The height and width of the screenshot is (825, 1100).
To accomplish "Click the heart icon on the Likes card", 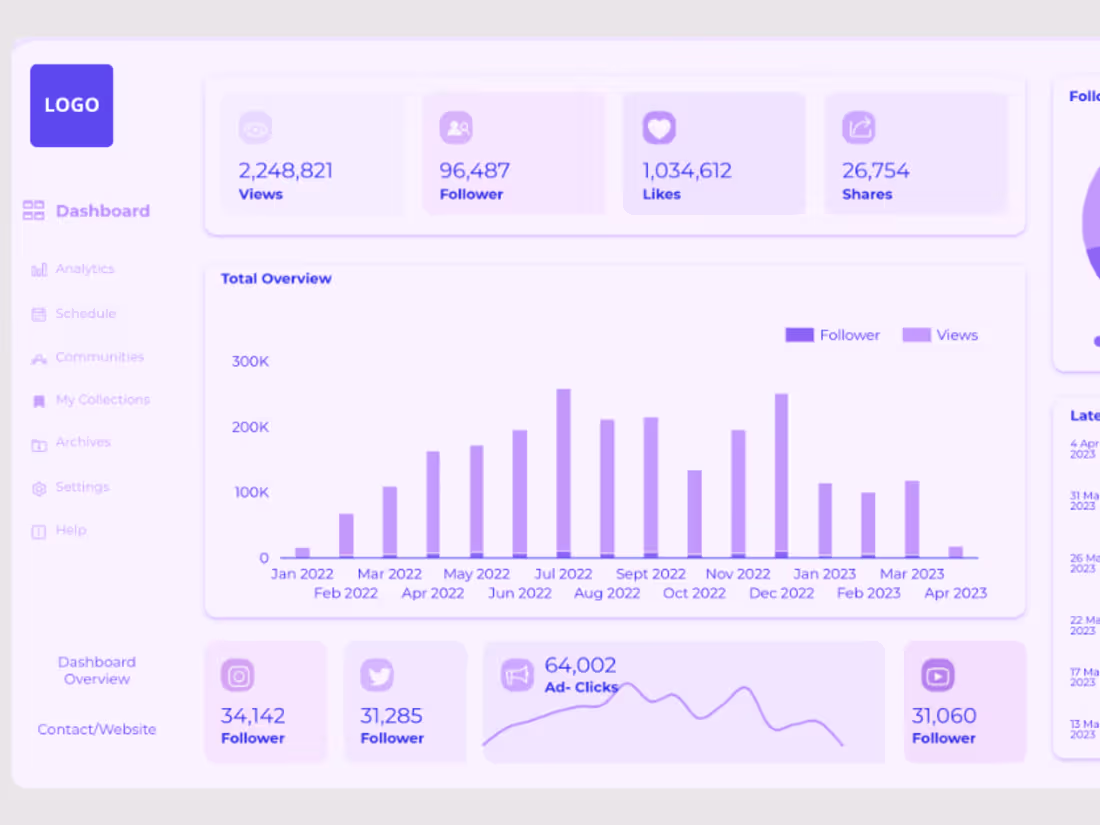I will point(660,127).
